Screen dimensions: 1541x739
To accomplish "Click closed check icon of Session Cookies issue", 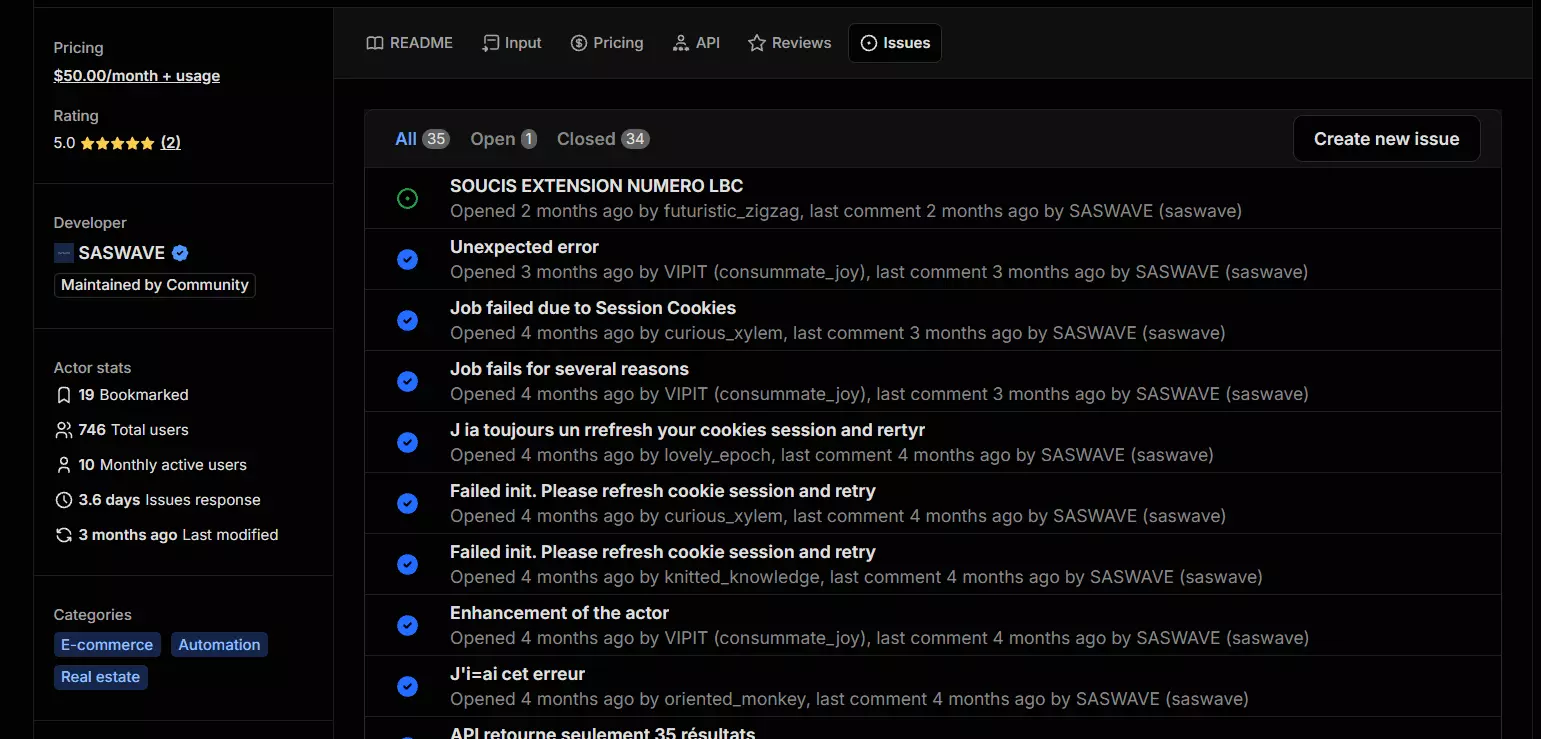I will click(x=407, y=321).
